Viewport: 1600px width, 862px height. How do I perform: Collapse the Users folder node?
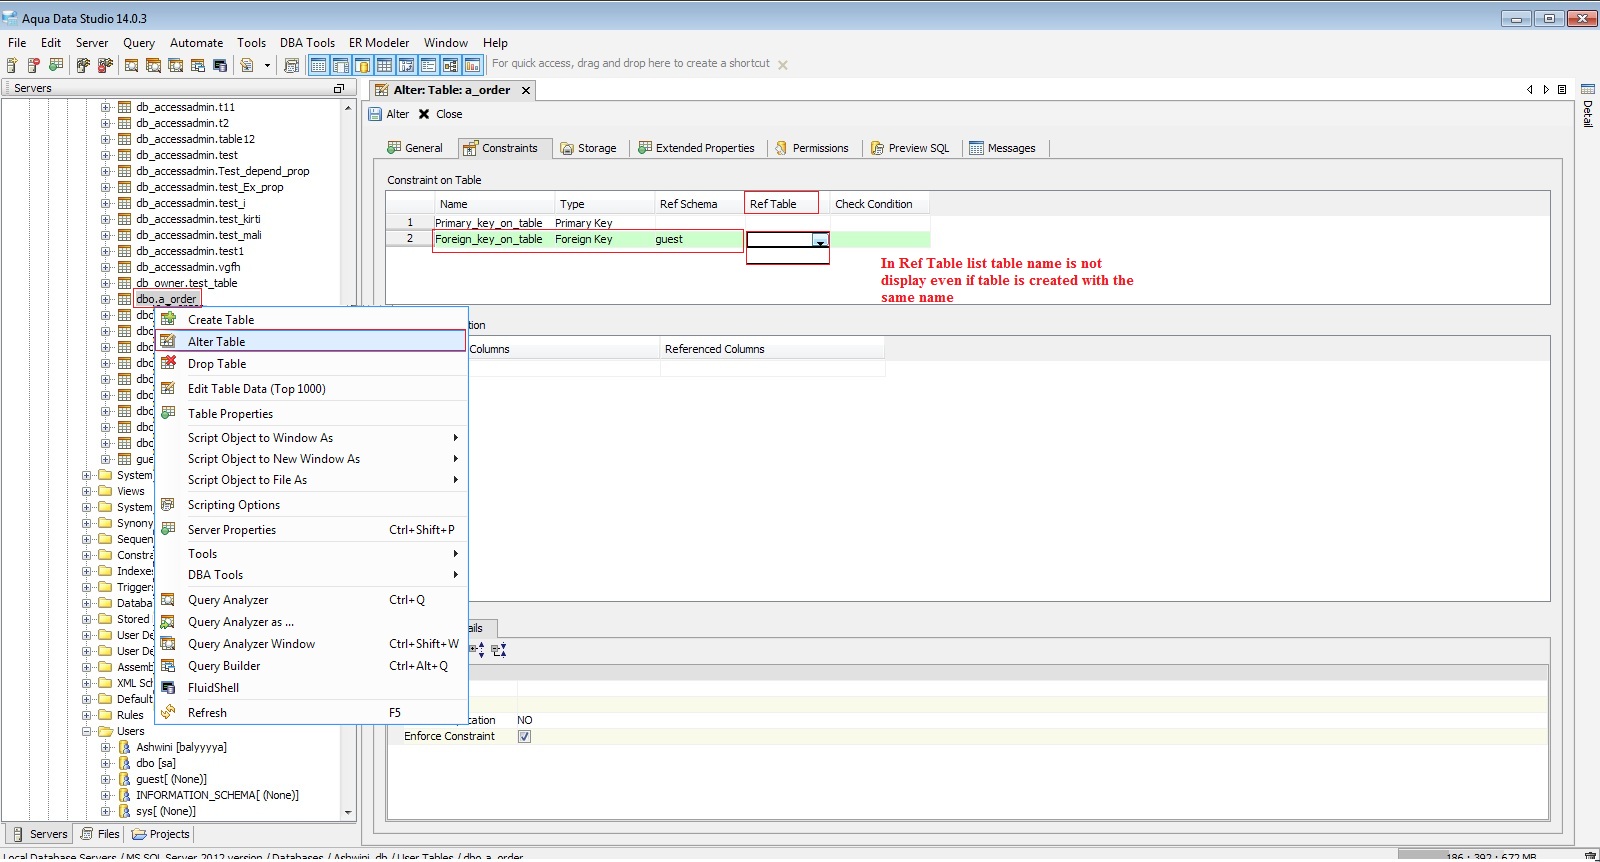[87, 731]
